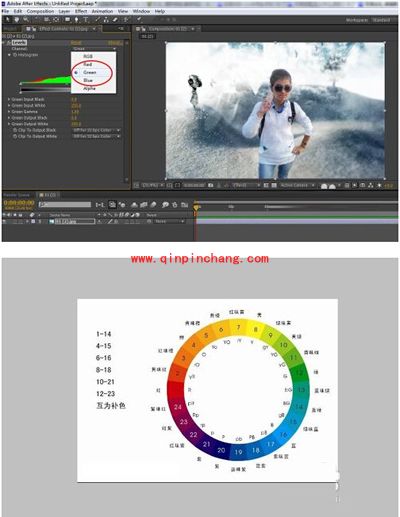The height and width of the screenshot is (517, 400).
Task: Select the Horizontal Type tool
Action: [86, 20]
